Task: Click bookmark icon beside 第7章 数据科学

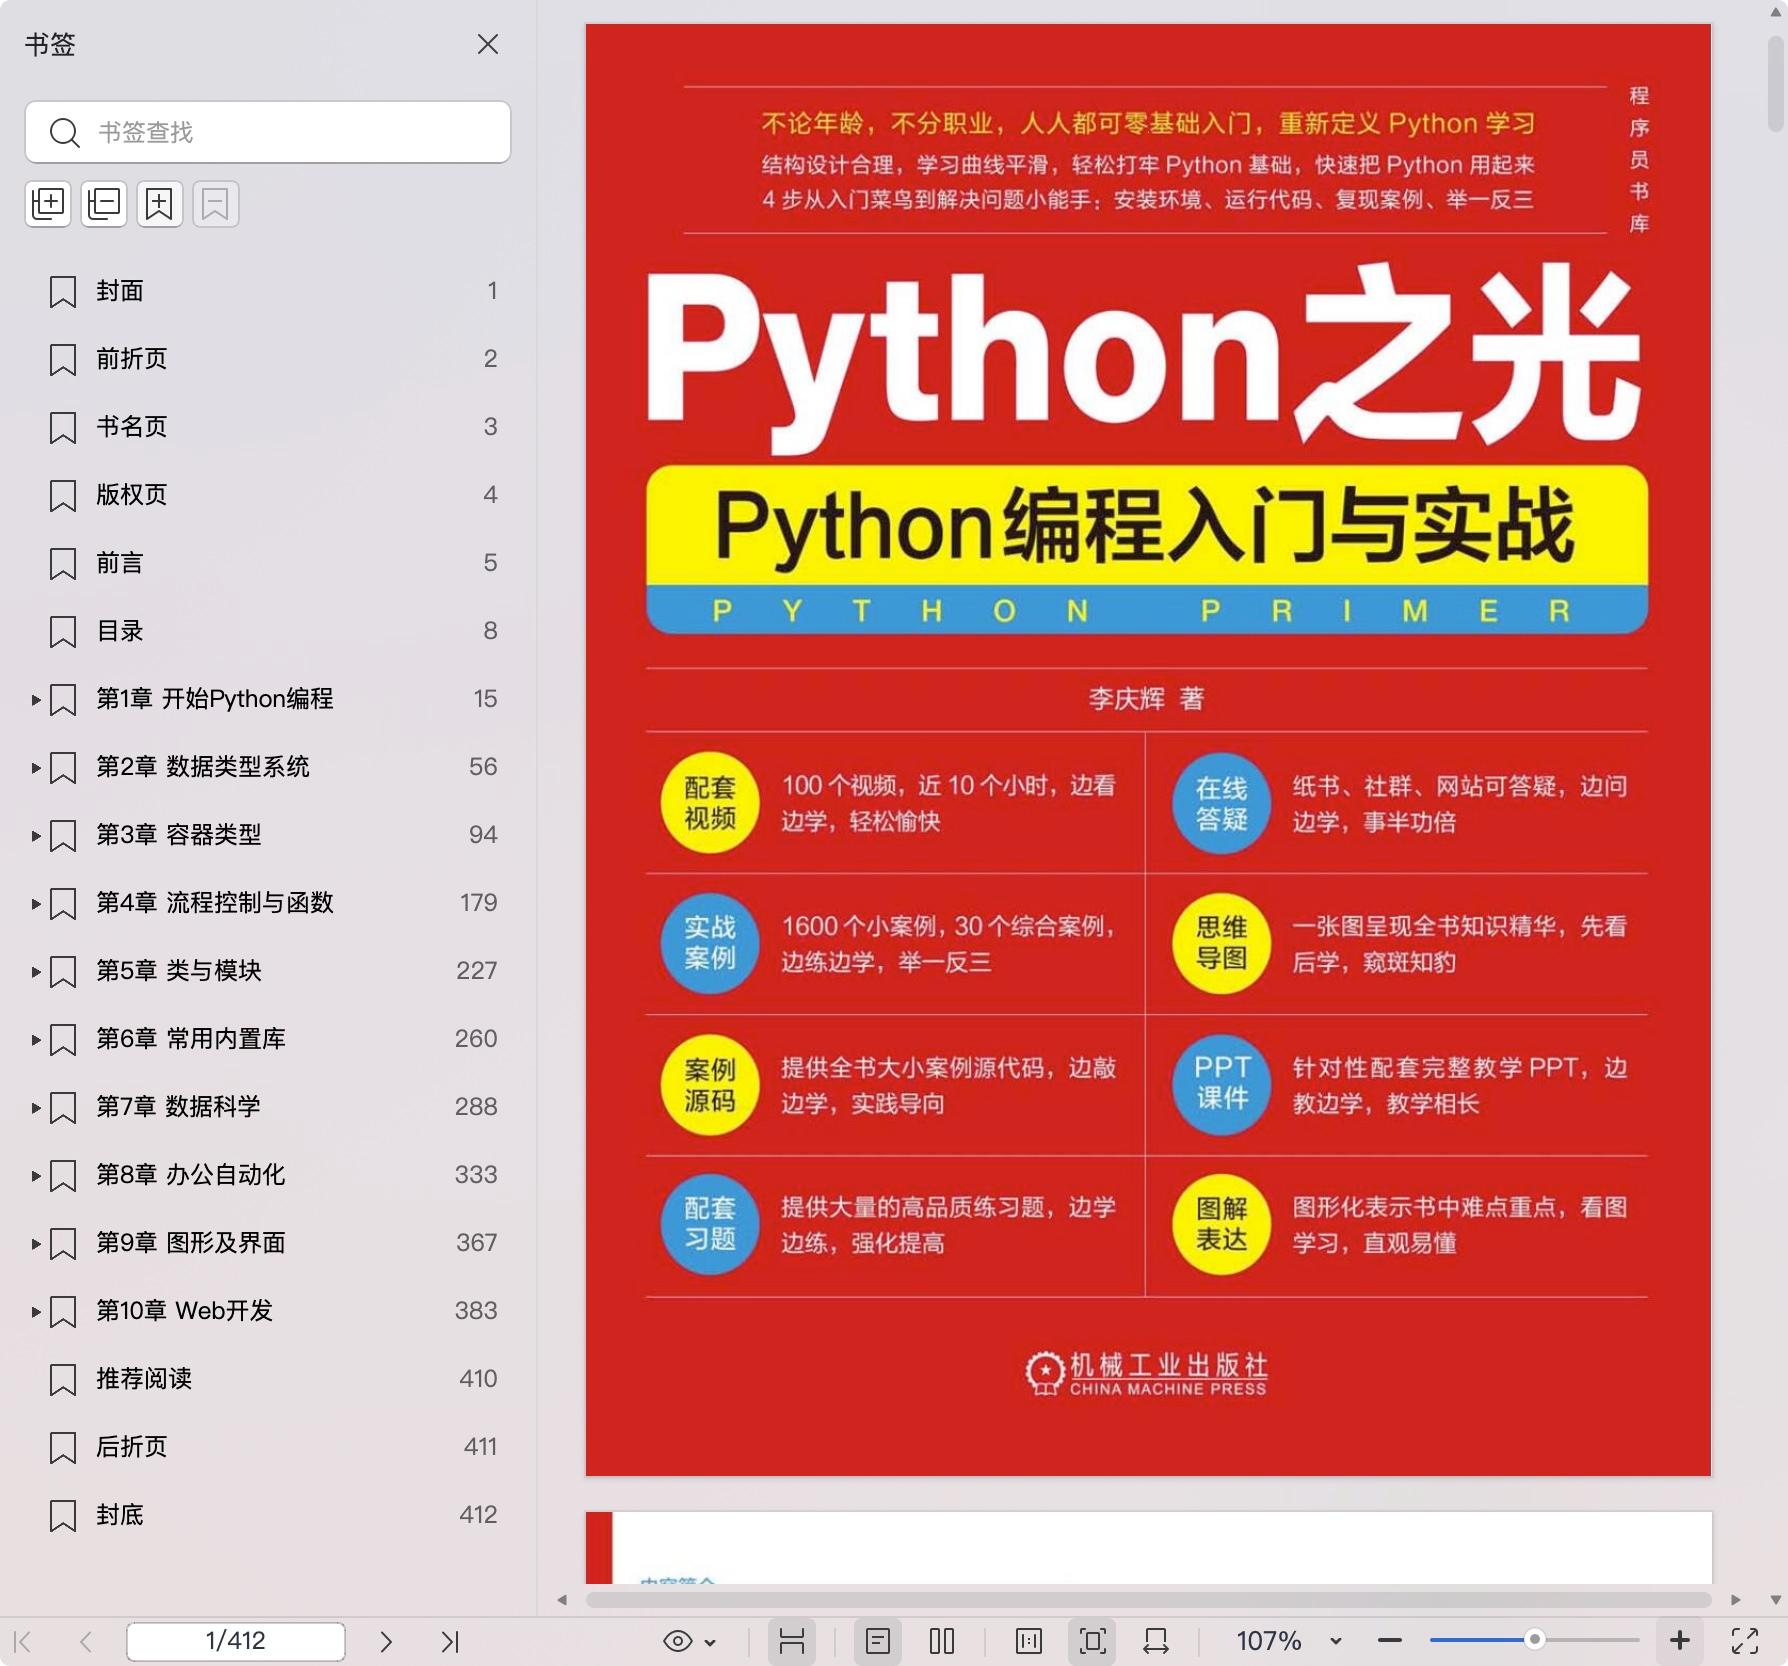Action: tap(63, 1108)
